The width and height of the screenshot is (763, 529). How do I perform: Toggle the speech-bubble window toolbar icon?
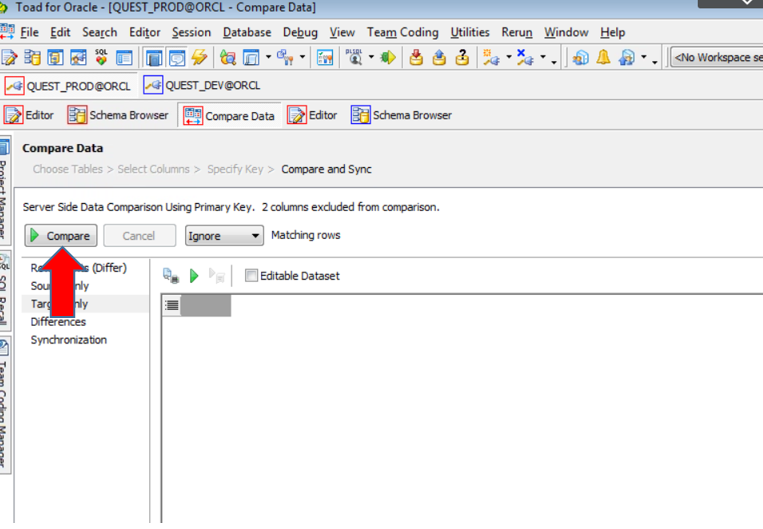[177, 57]
